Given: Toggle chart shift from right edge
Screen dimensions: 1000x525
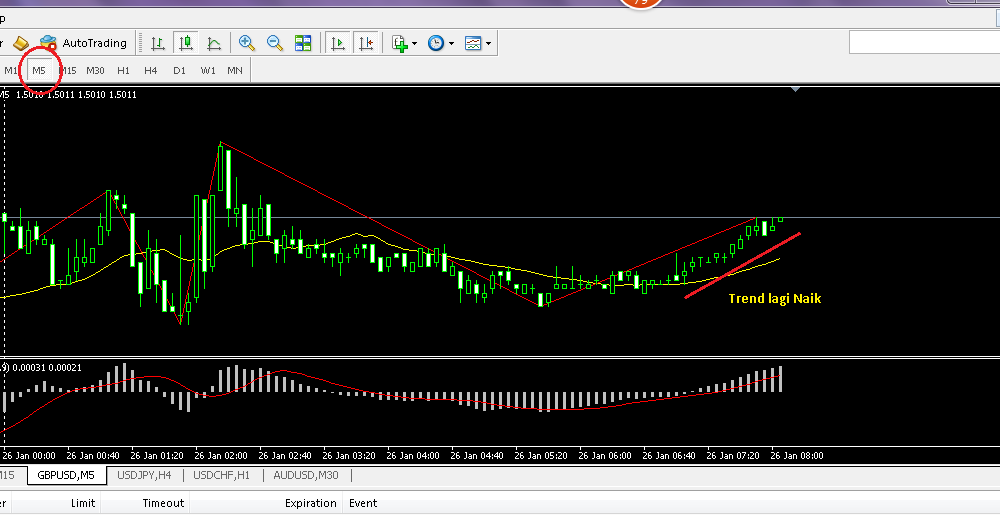Looking at the screenshot, I should click(x=365, y=43).
